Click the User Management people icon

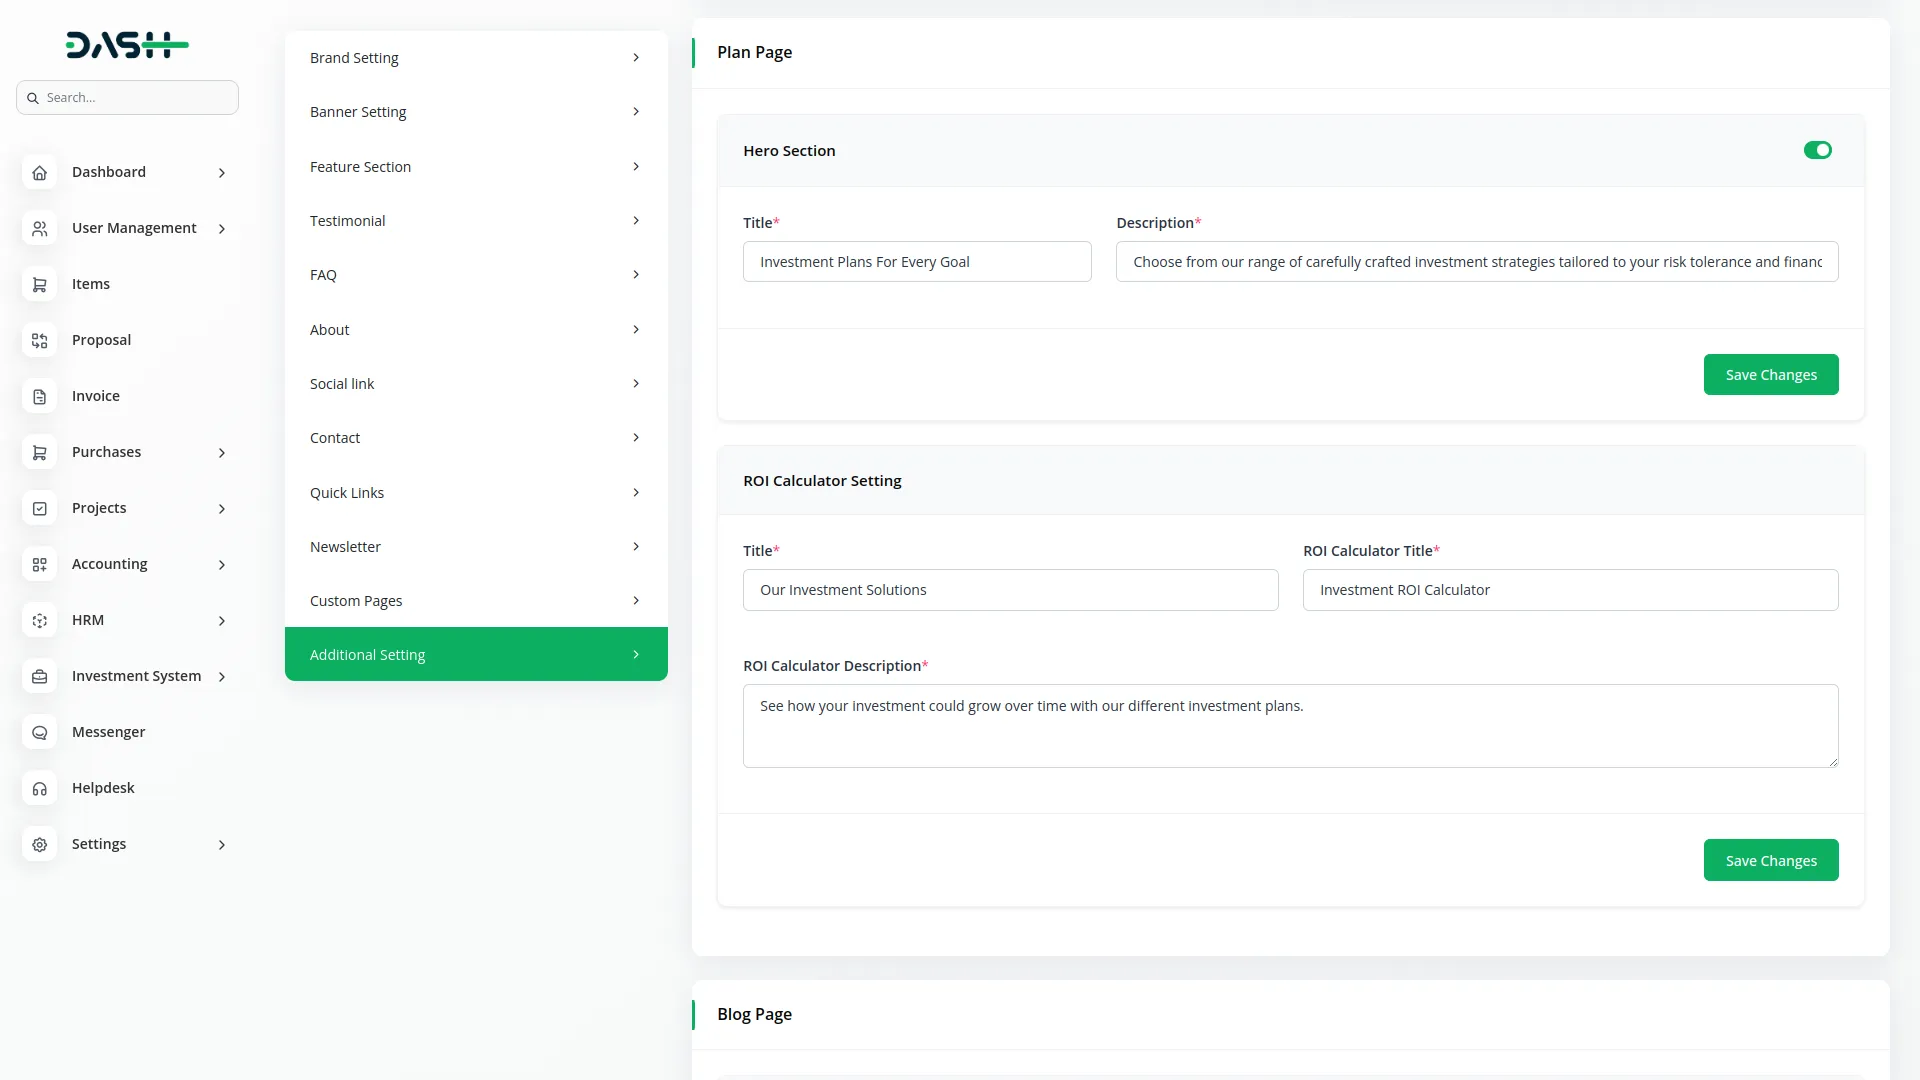tap(39, 229)
